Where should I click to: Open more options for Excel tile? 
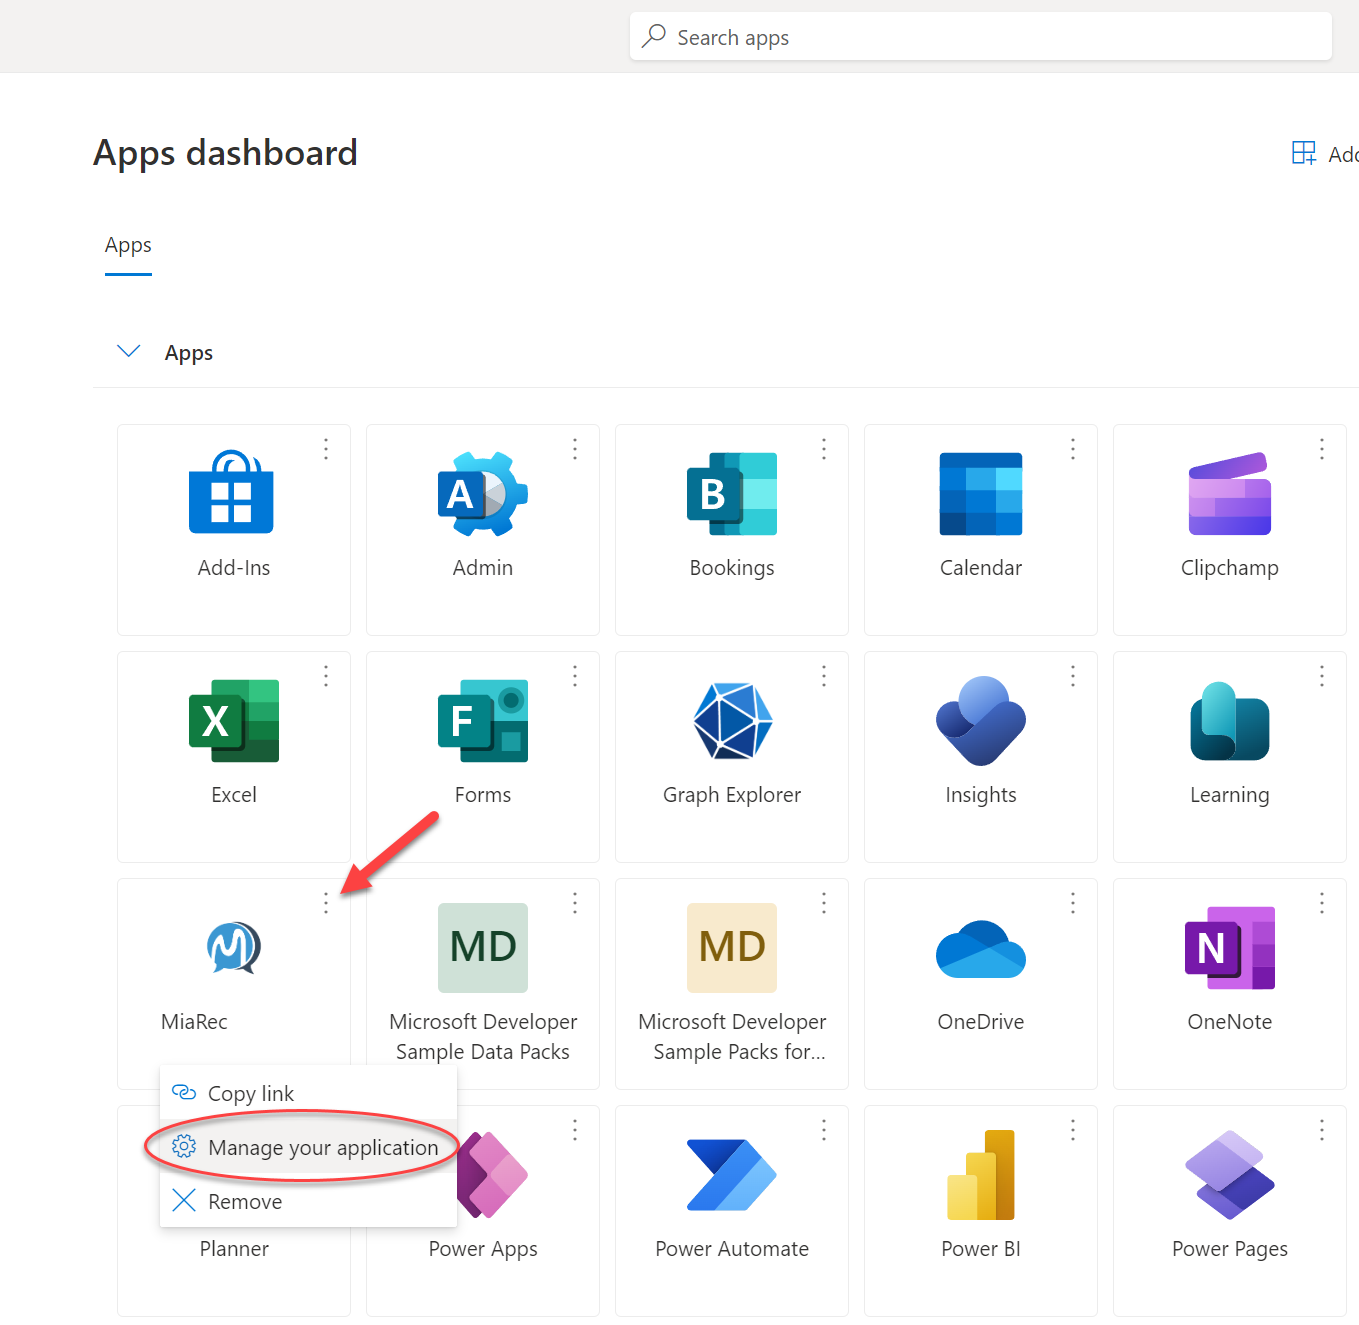(x=326, y=676)
